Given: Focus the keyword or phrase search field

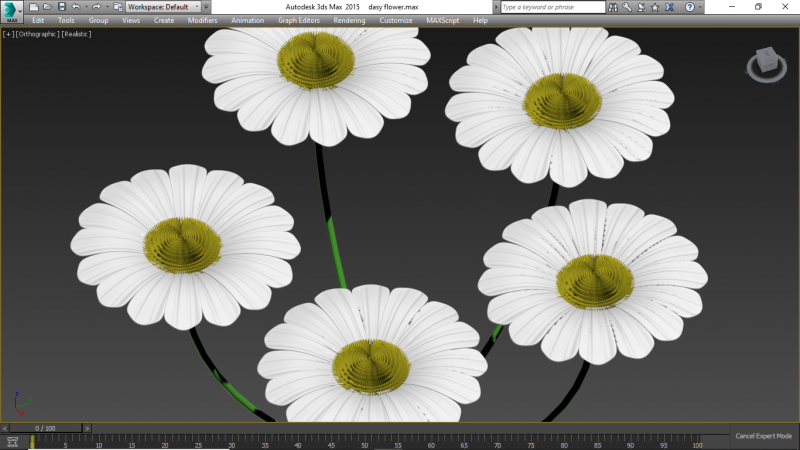Looking at the screenshot, I should (553, 7).
